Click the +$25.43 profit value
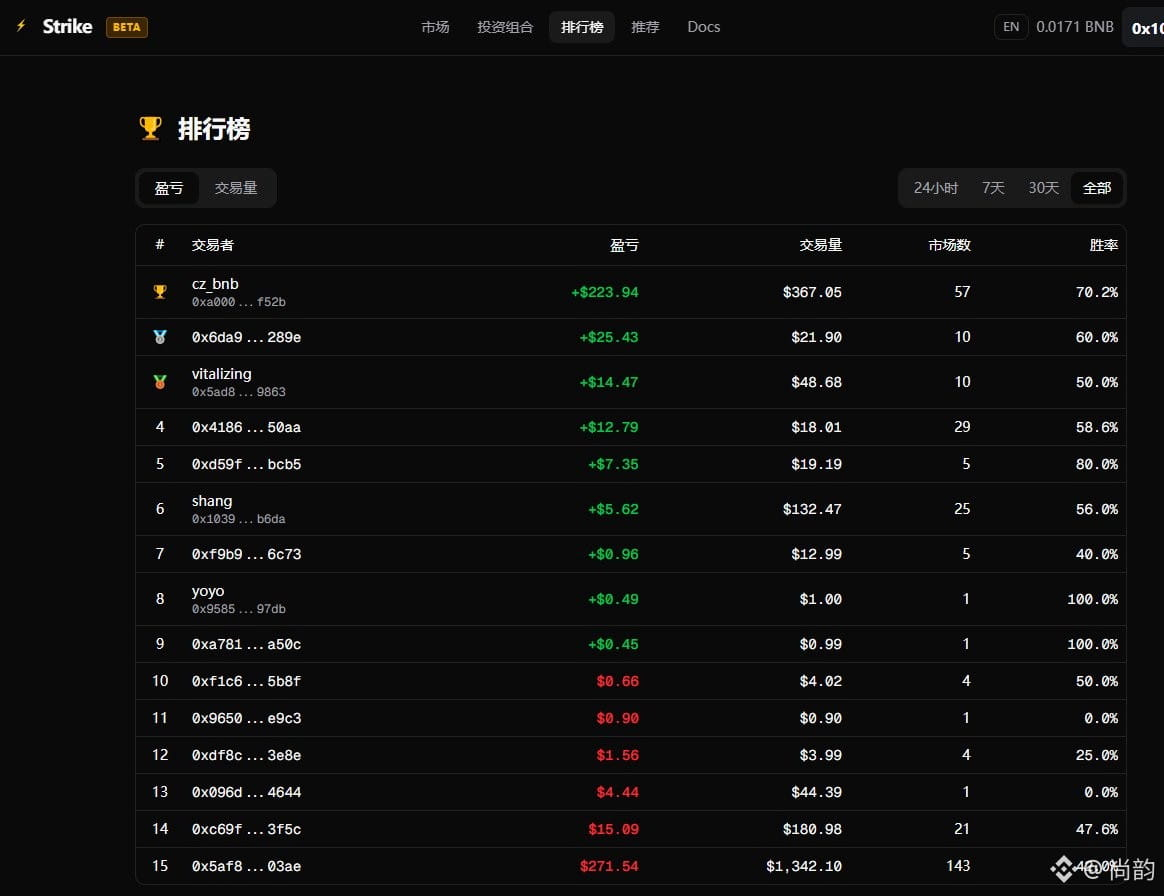 pos(609,337)
